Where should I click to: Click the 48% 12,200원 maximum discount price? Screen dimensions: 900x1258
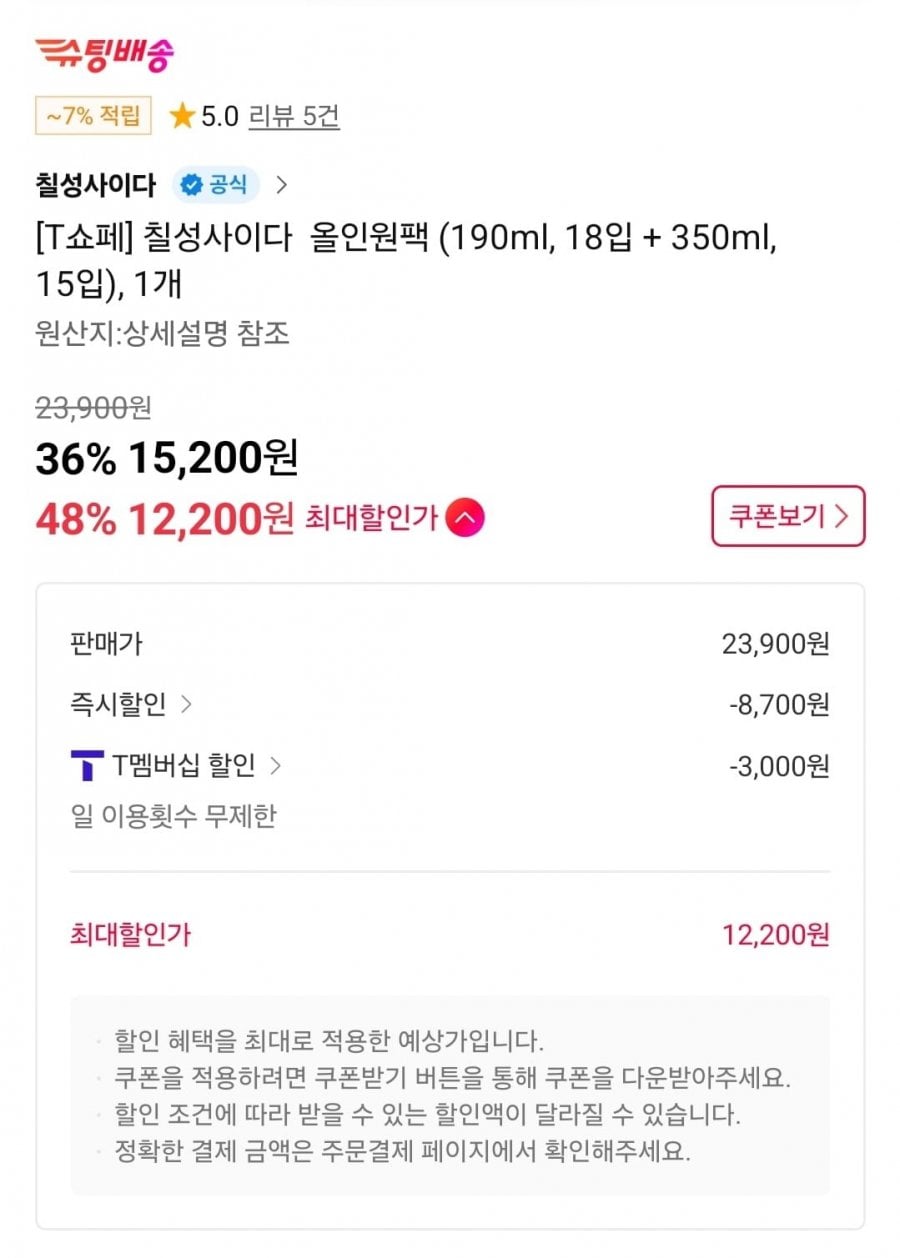pos(165,518)
